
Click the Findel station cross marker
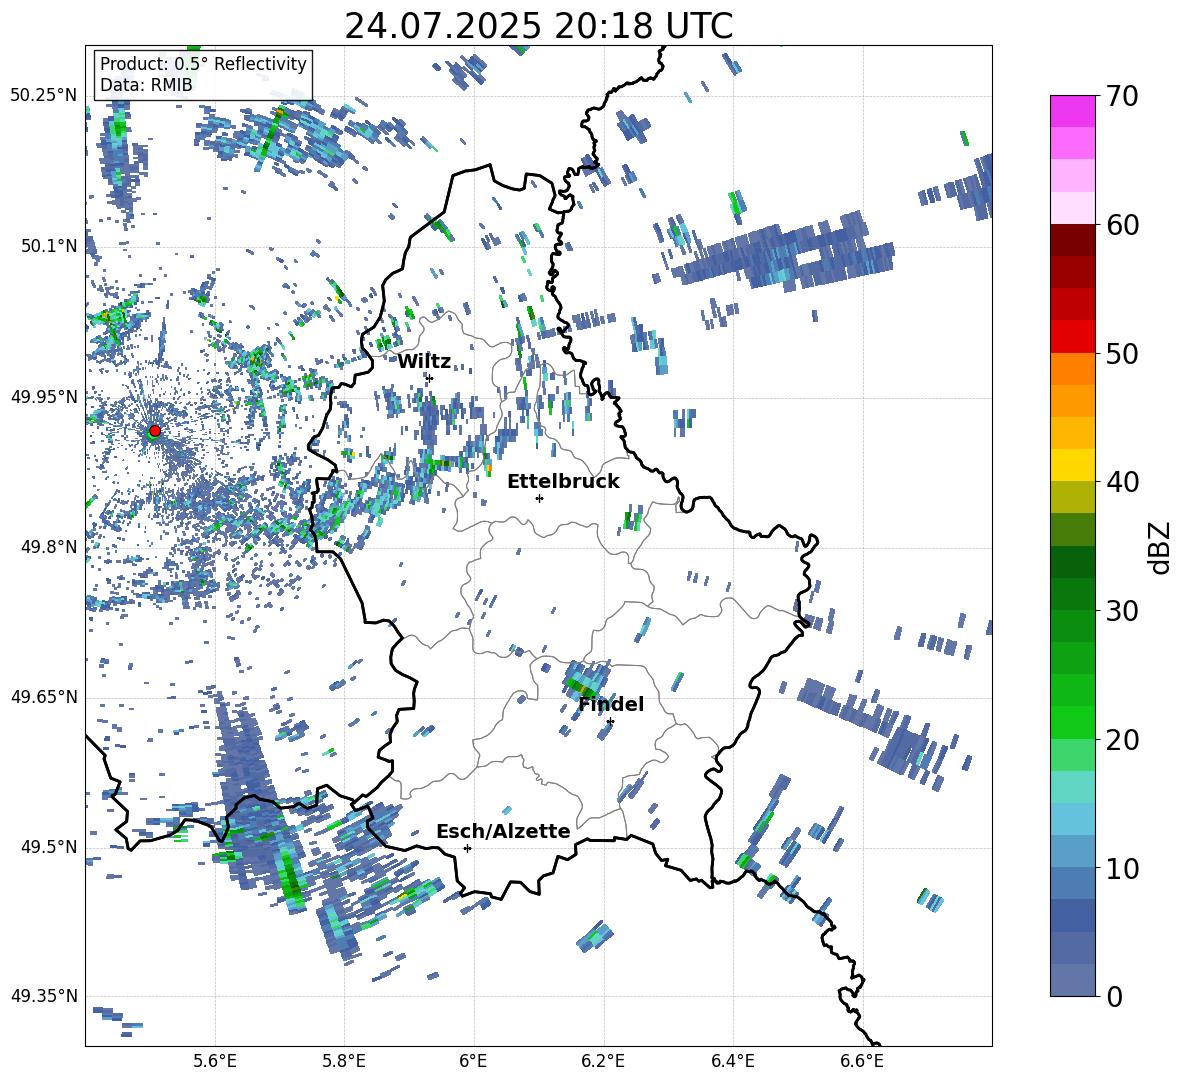coord(610,722)
